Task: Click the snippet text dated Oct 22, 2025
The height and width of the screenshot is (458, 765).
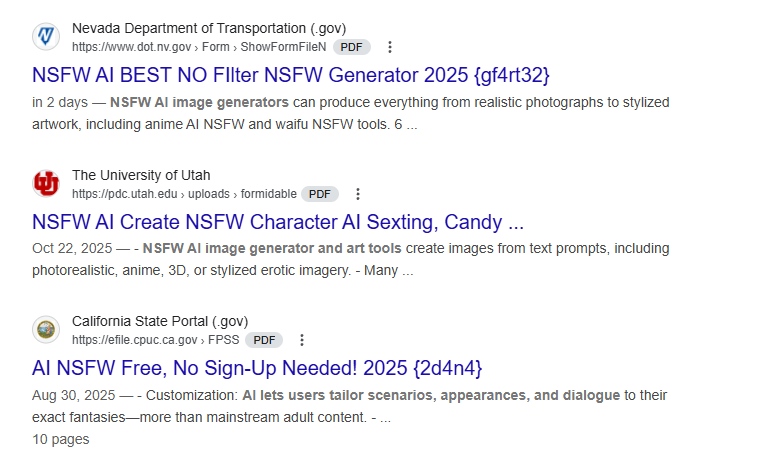Action: 350,258
